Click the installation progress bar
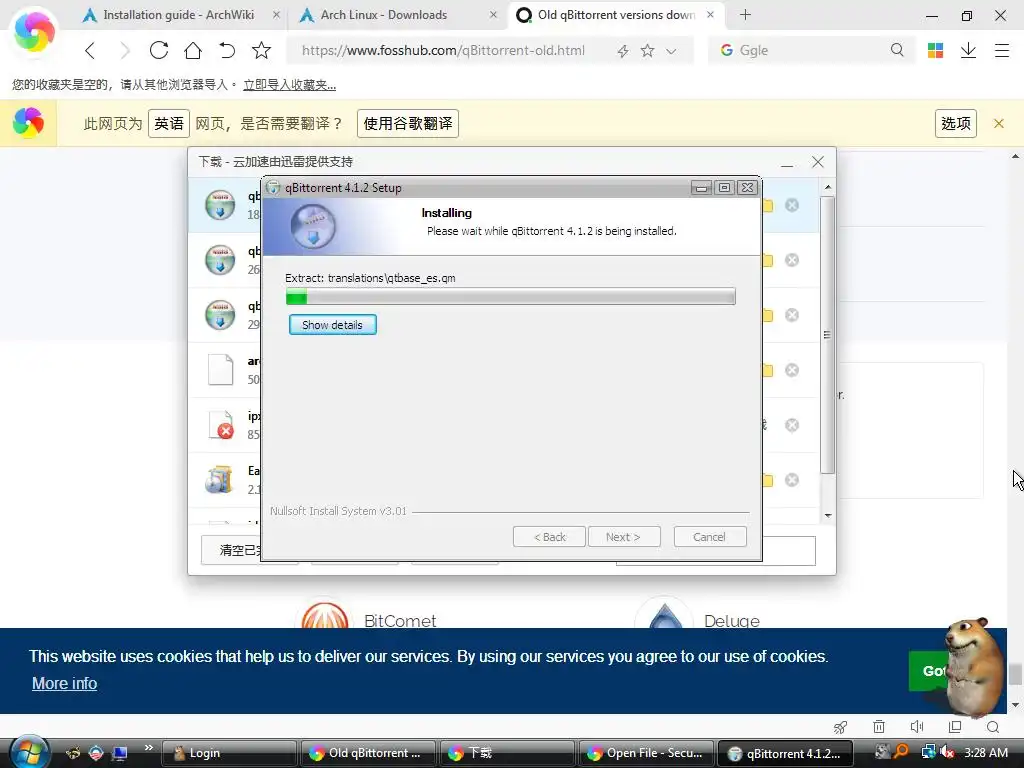Viewport: 1024px width, 768px height. click(x=511, y=296)
